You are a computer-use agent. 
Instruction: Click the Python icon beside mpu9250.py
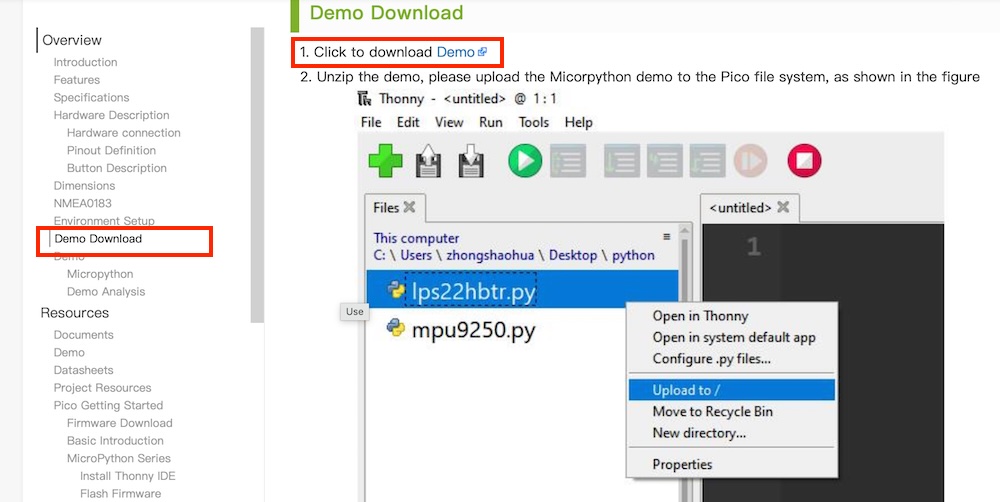(x=396, y=328)
